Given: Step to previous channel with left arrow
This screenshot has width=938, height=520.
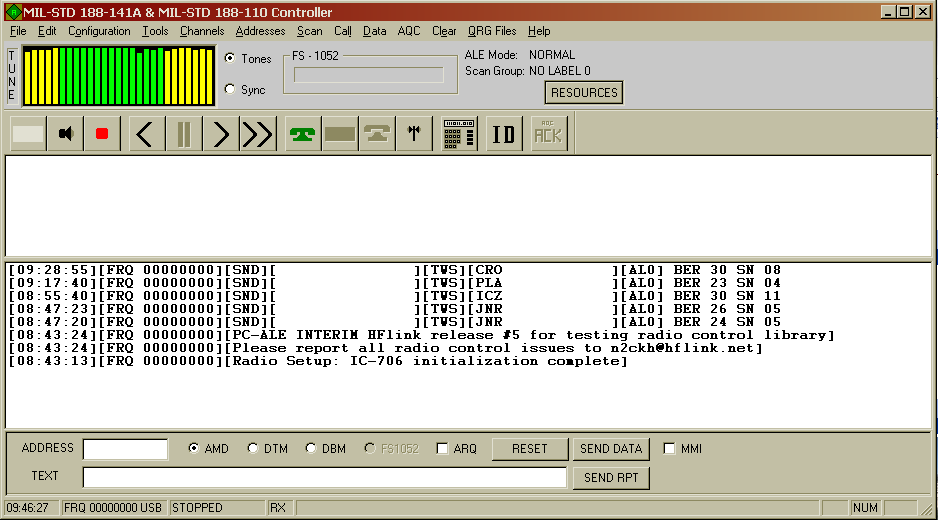Looking at the screenshot, I should (145, 134).
